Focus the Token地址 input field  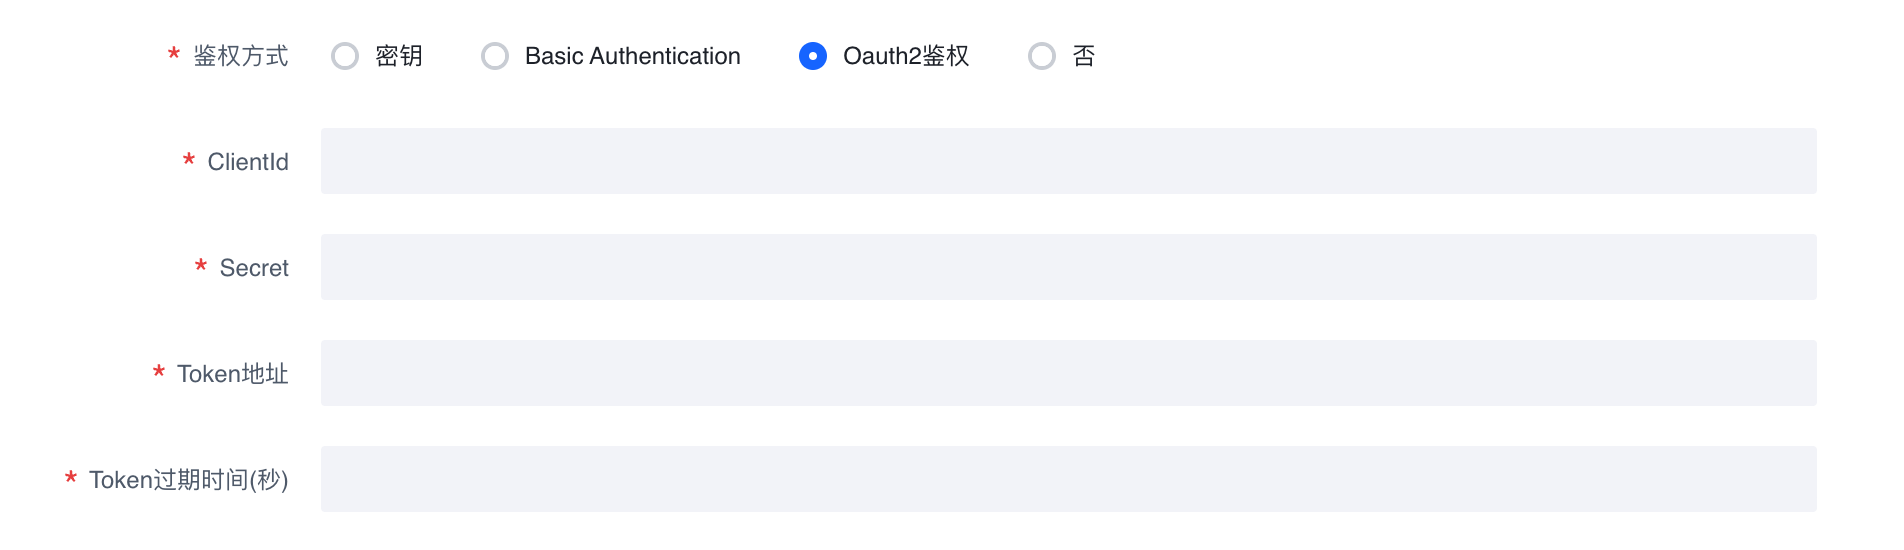pos(1068,373)
